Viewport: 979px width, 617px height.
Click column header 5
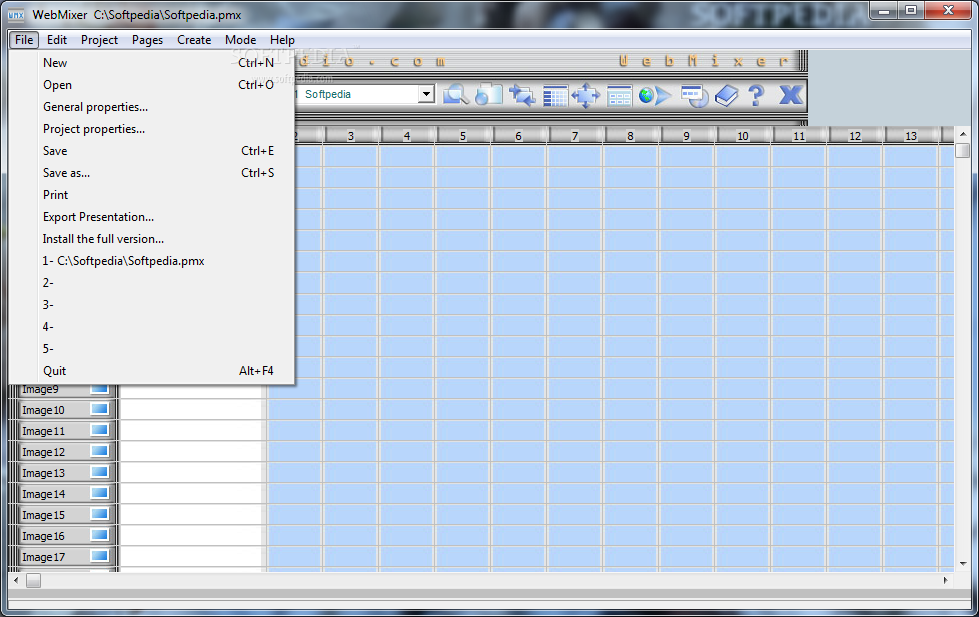(x=463, y=136)
